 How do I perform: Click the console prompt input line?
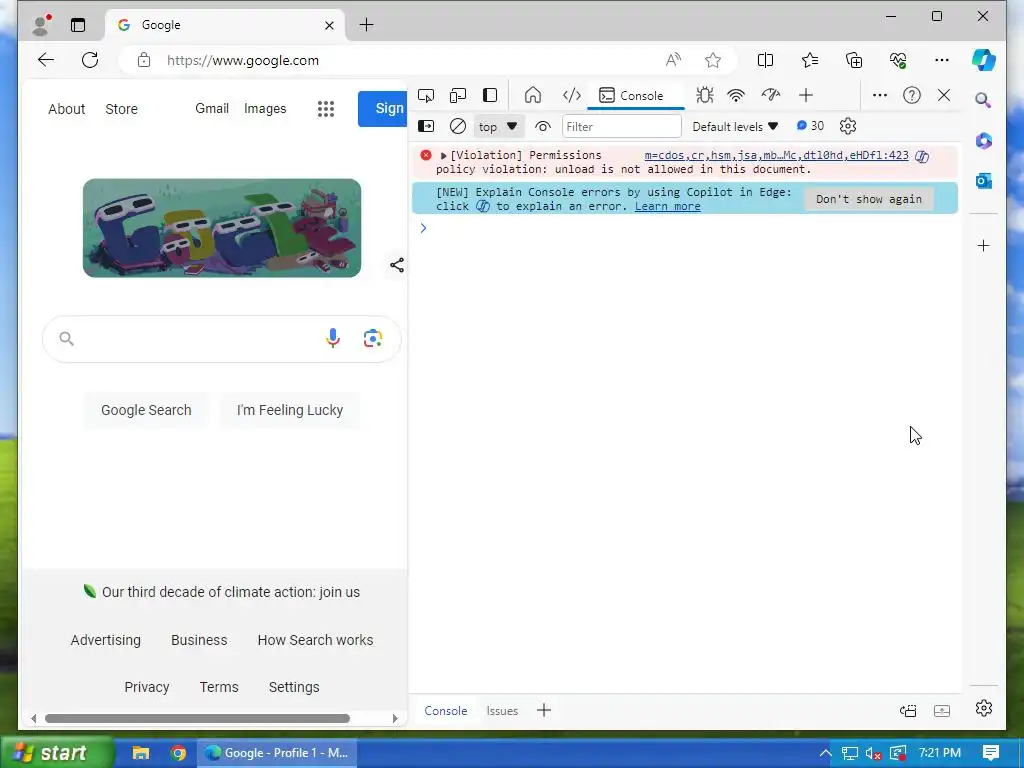[x=692, y=228]
